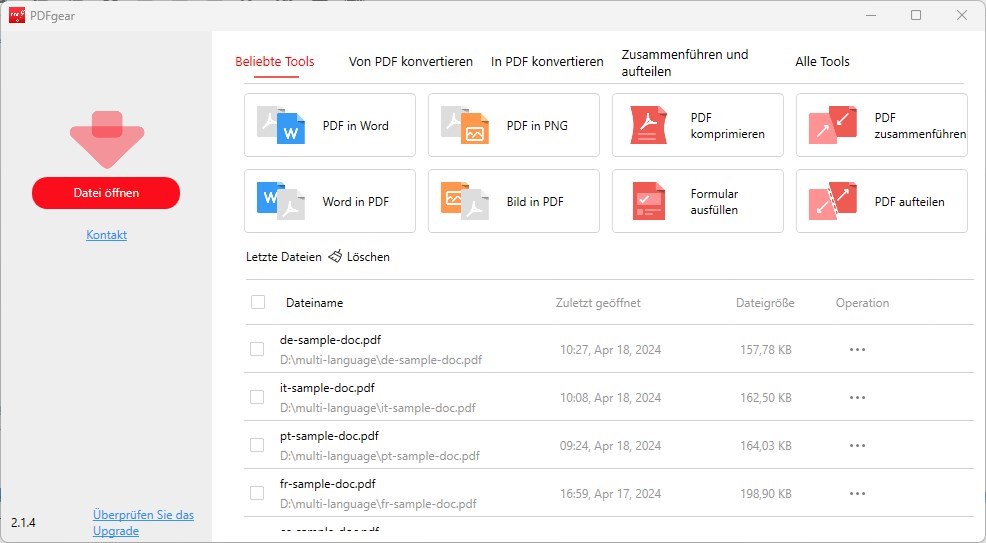Click the file size 162,50 KB
Image resolution: width=986 pixels, height=543 pixels.
766,397
